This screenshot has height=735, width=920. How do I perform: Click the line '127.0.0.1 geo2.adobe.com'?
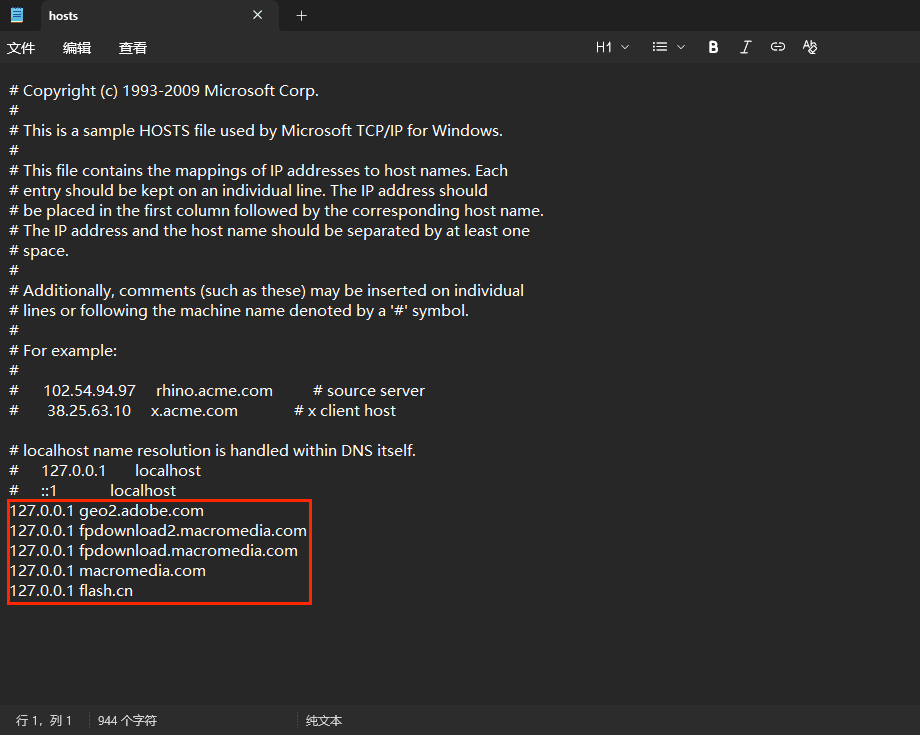coord(107,511)
